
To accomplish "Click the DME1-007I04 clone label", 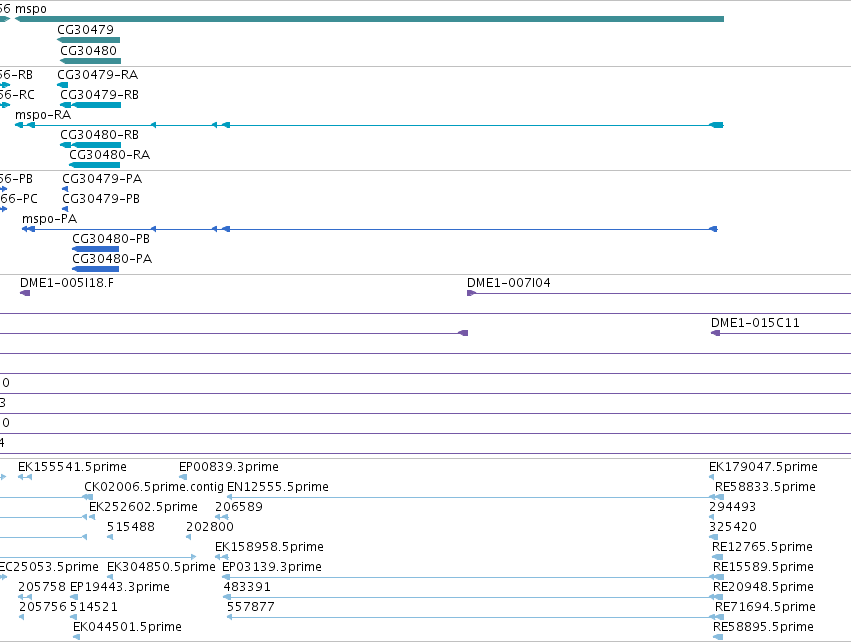I will coord(509,283).
